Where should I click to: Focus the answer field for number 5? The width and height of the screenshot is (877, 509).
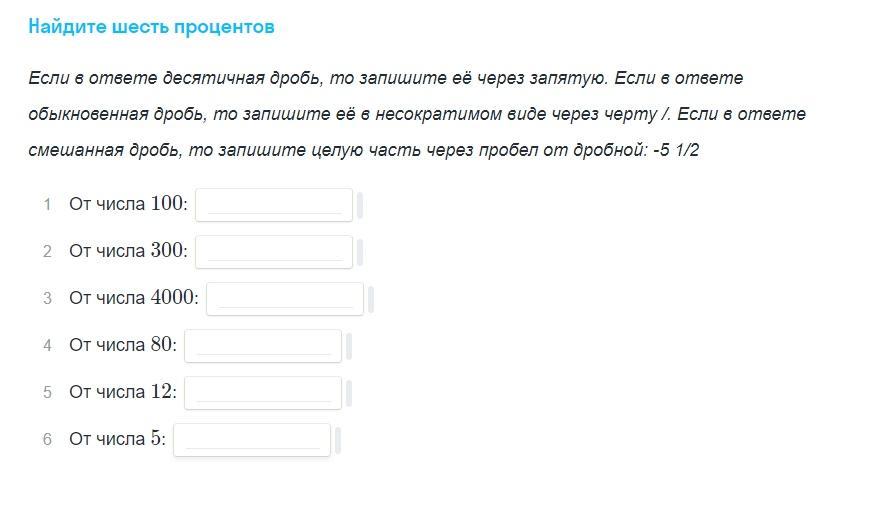pos(252,440)
